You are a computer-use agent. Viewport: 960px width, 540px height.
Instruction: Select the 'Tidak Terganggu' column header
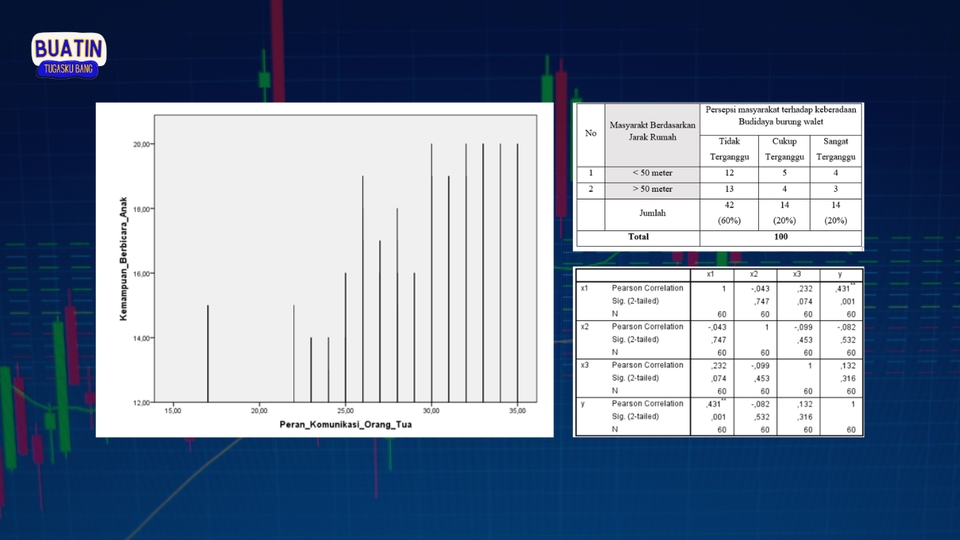pos(729,149)
